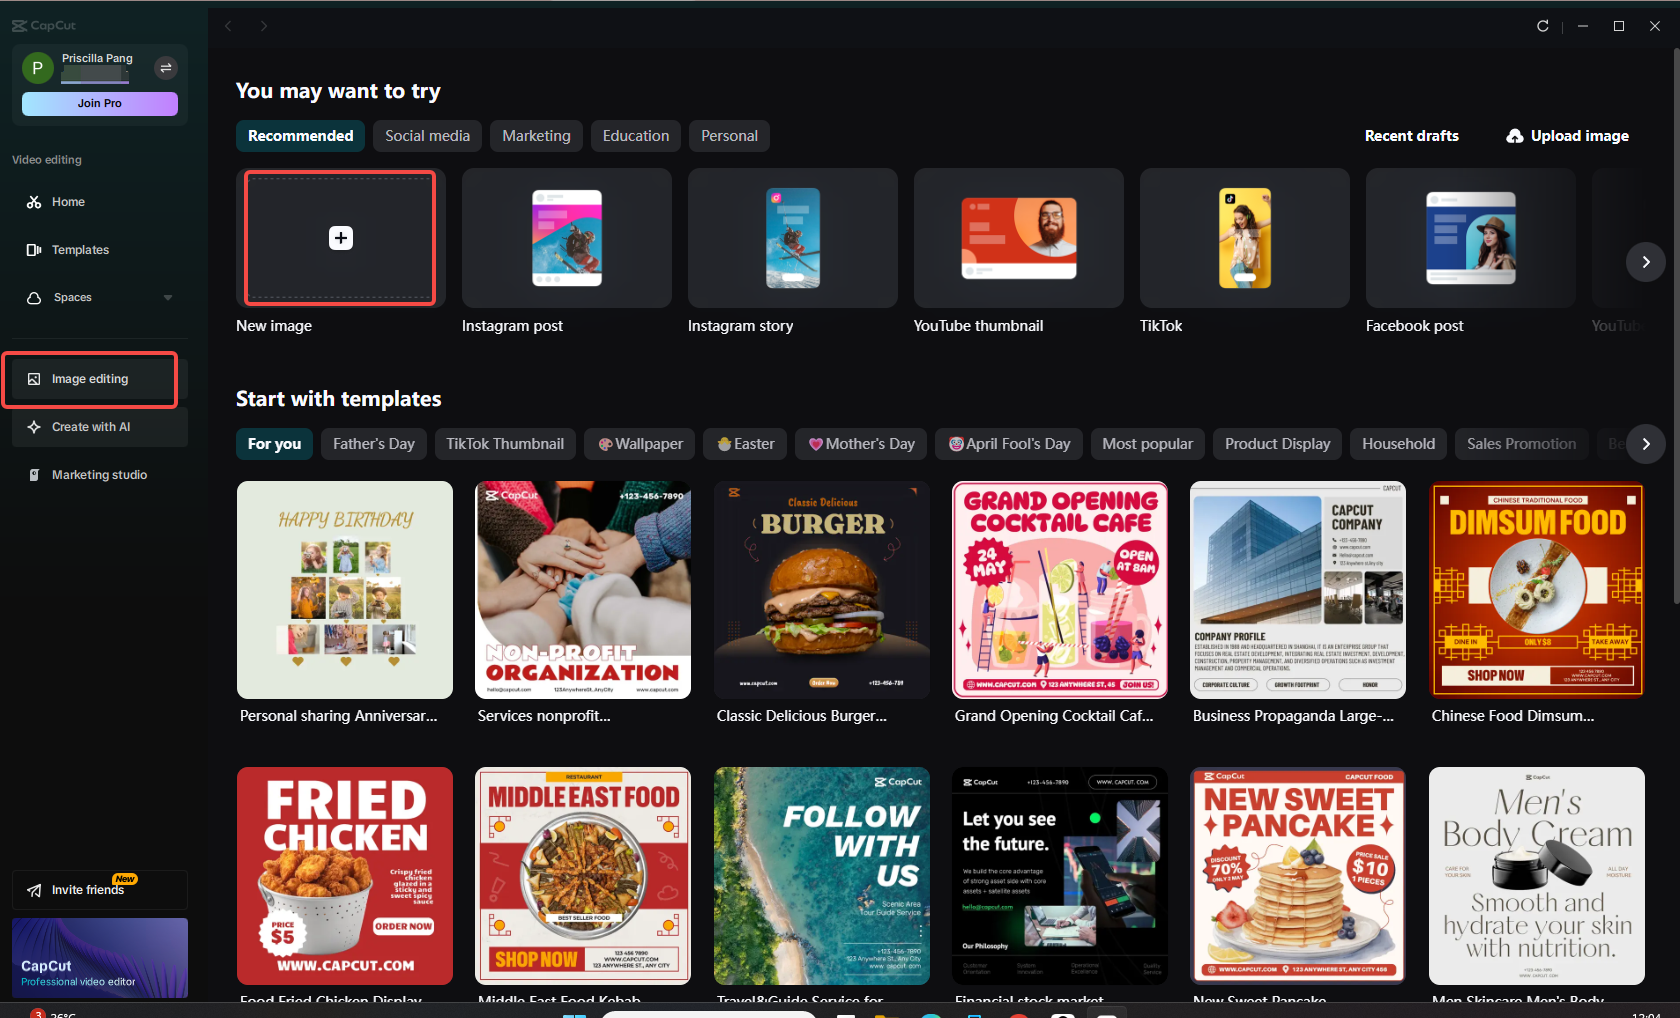Open the account switch icon beside Priscilla Pang
This screenshot has height=1018, width=1680.
click(x=166, y=68)
